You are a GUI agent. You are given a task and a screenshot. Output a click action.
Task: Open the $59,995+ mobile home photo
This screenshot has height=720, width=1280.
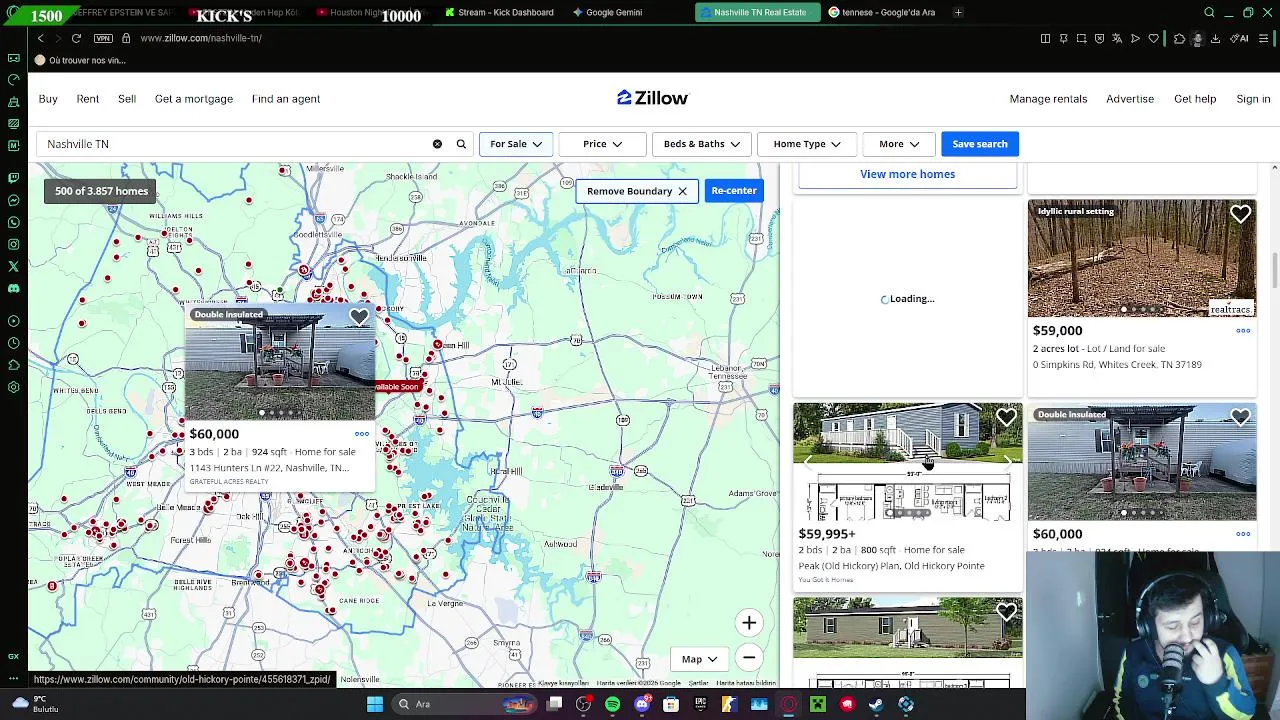(907, 462)
